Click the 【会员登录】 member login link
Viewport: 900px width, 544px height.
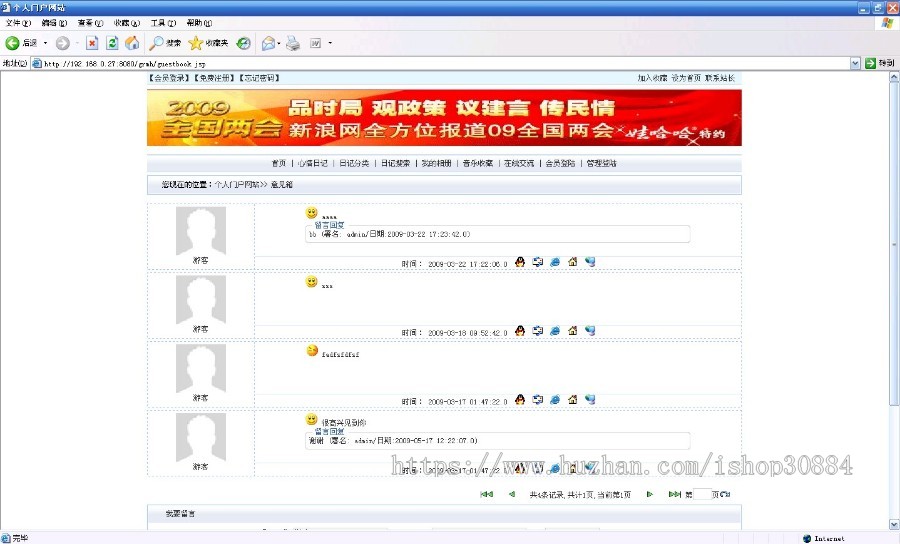click(x=169, y=78)
